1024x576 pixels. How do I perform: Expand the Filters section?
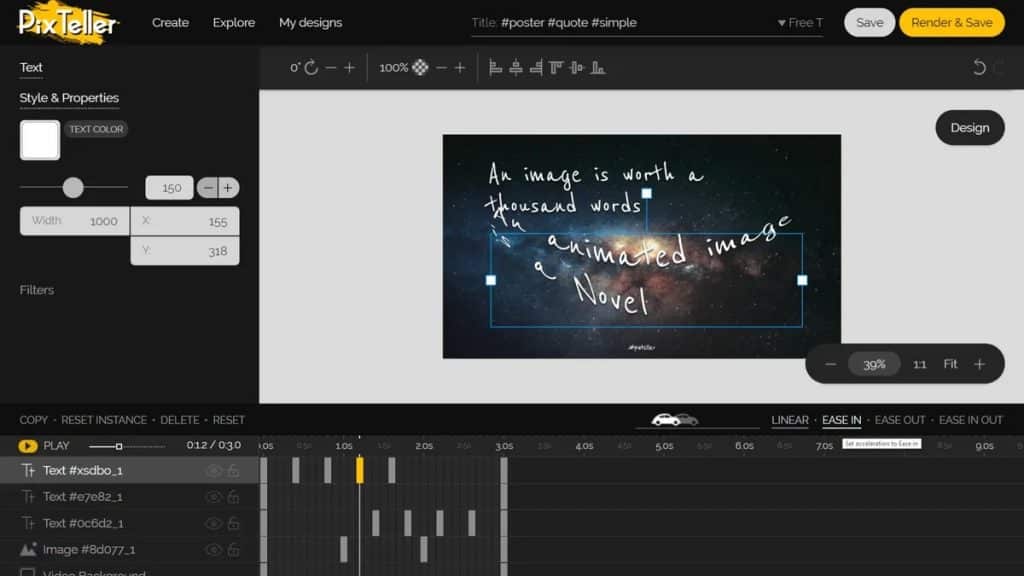coord(37,290)
